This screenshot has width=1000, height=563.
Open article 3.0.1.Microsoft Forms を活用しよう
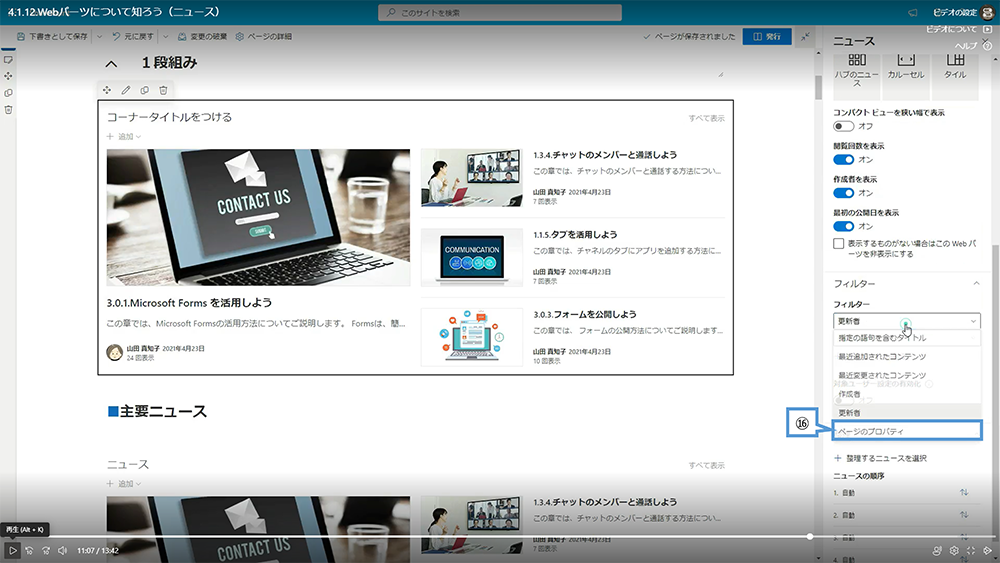[x=189, y=303]
